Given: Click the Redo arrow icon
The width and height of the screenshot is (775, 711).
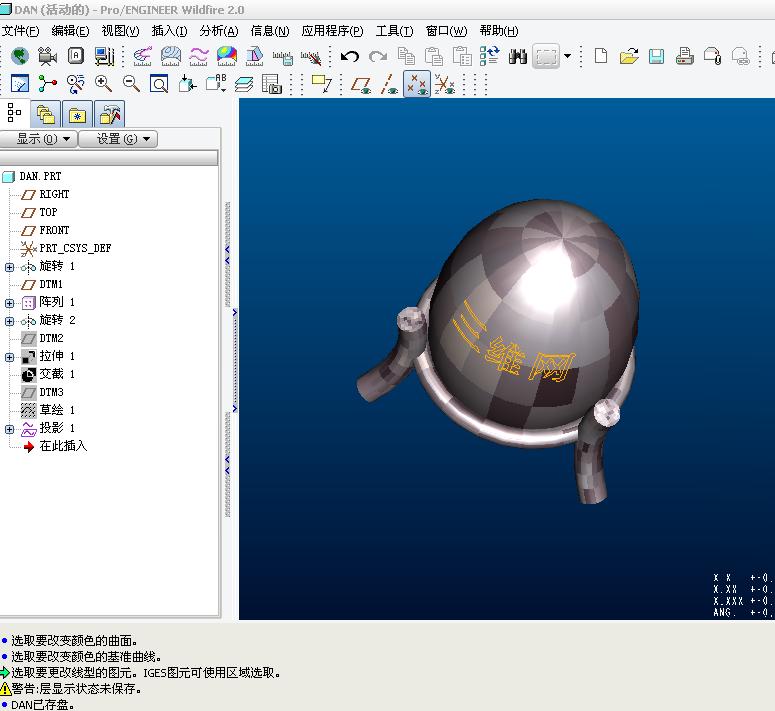Looking at the screenshot, I should (x=378, y=56).
